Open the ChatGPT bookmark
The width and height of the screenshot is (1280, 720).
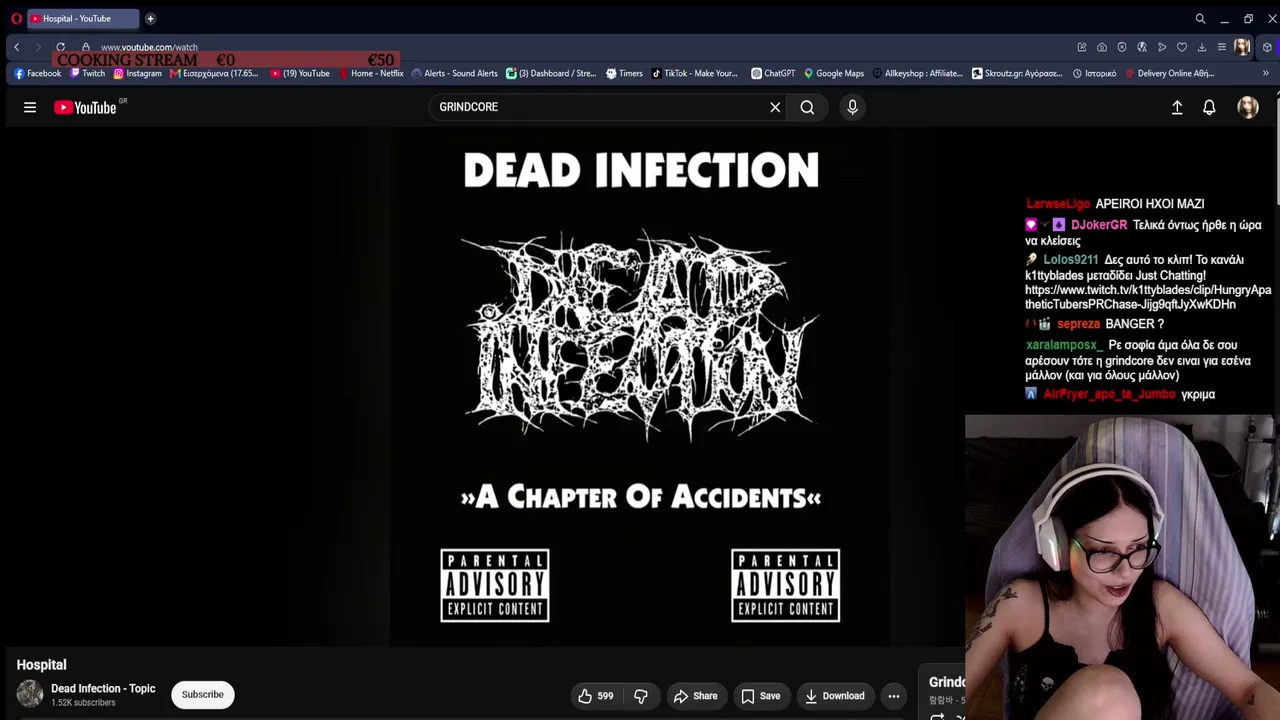pos(773,73)
